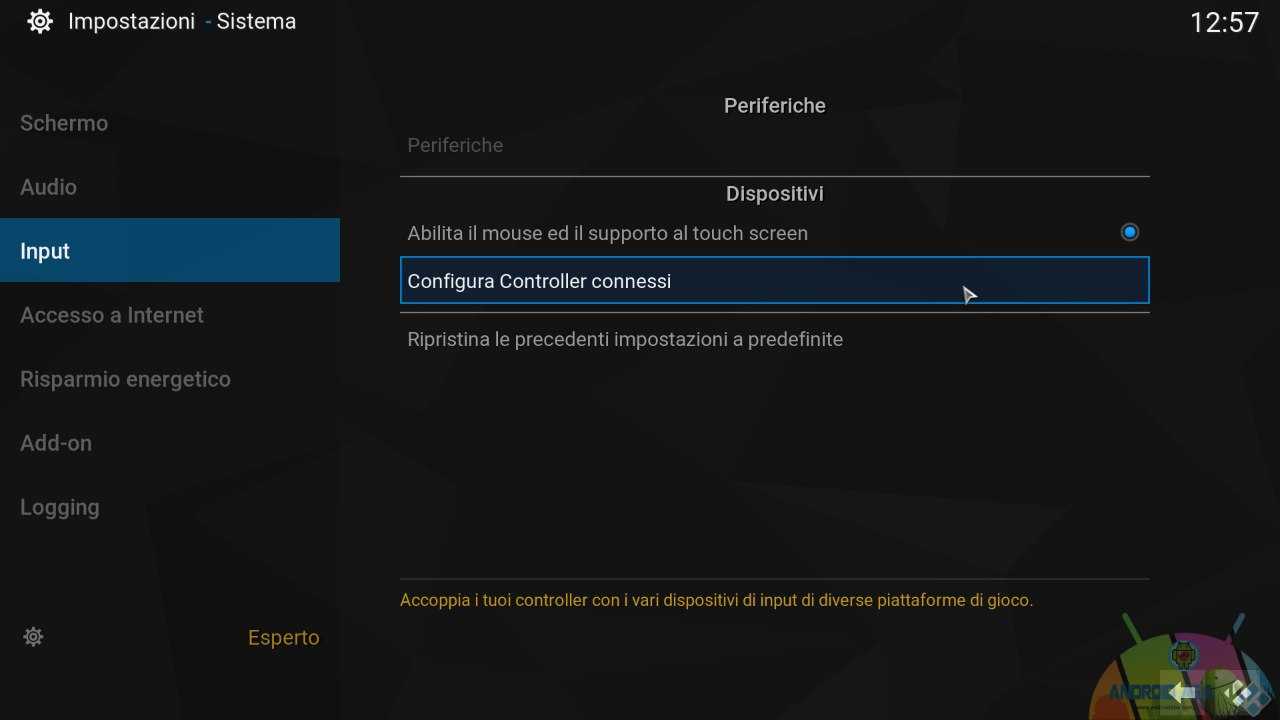Click the settings gear icon beside Impostazioni
1280x720 pixels.
[x=40, y=21]
